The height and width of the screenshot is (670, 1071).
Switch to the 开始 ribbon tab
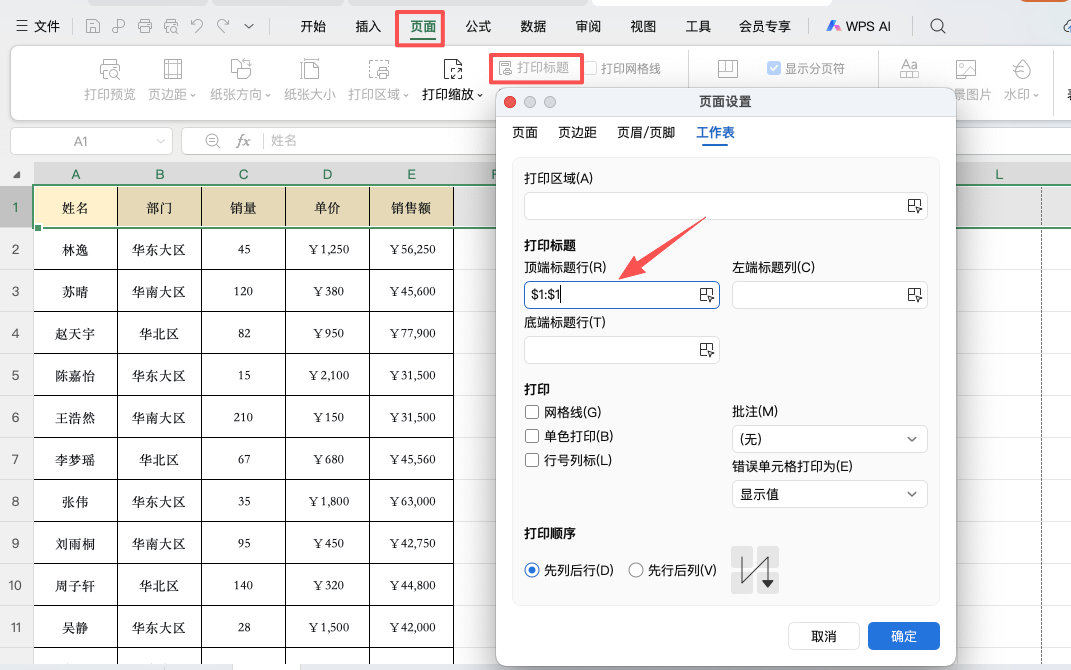point(313,26)
